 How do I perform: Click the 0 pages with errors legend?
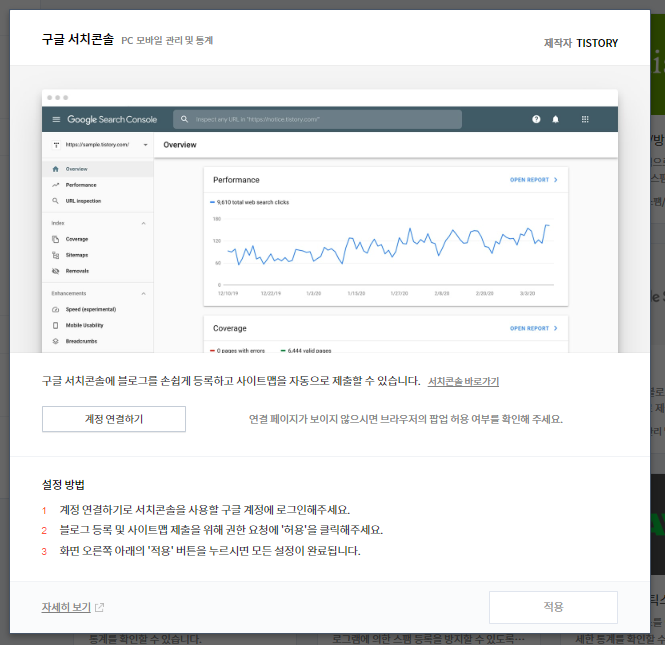(238, 350)
